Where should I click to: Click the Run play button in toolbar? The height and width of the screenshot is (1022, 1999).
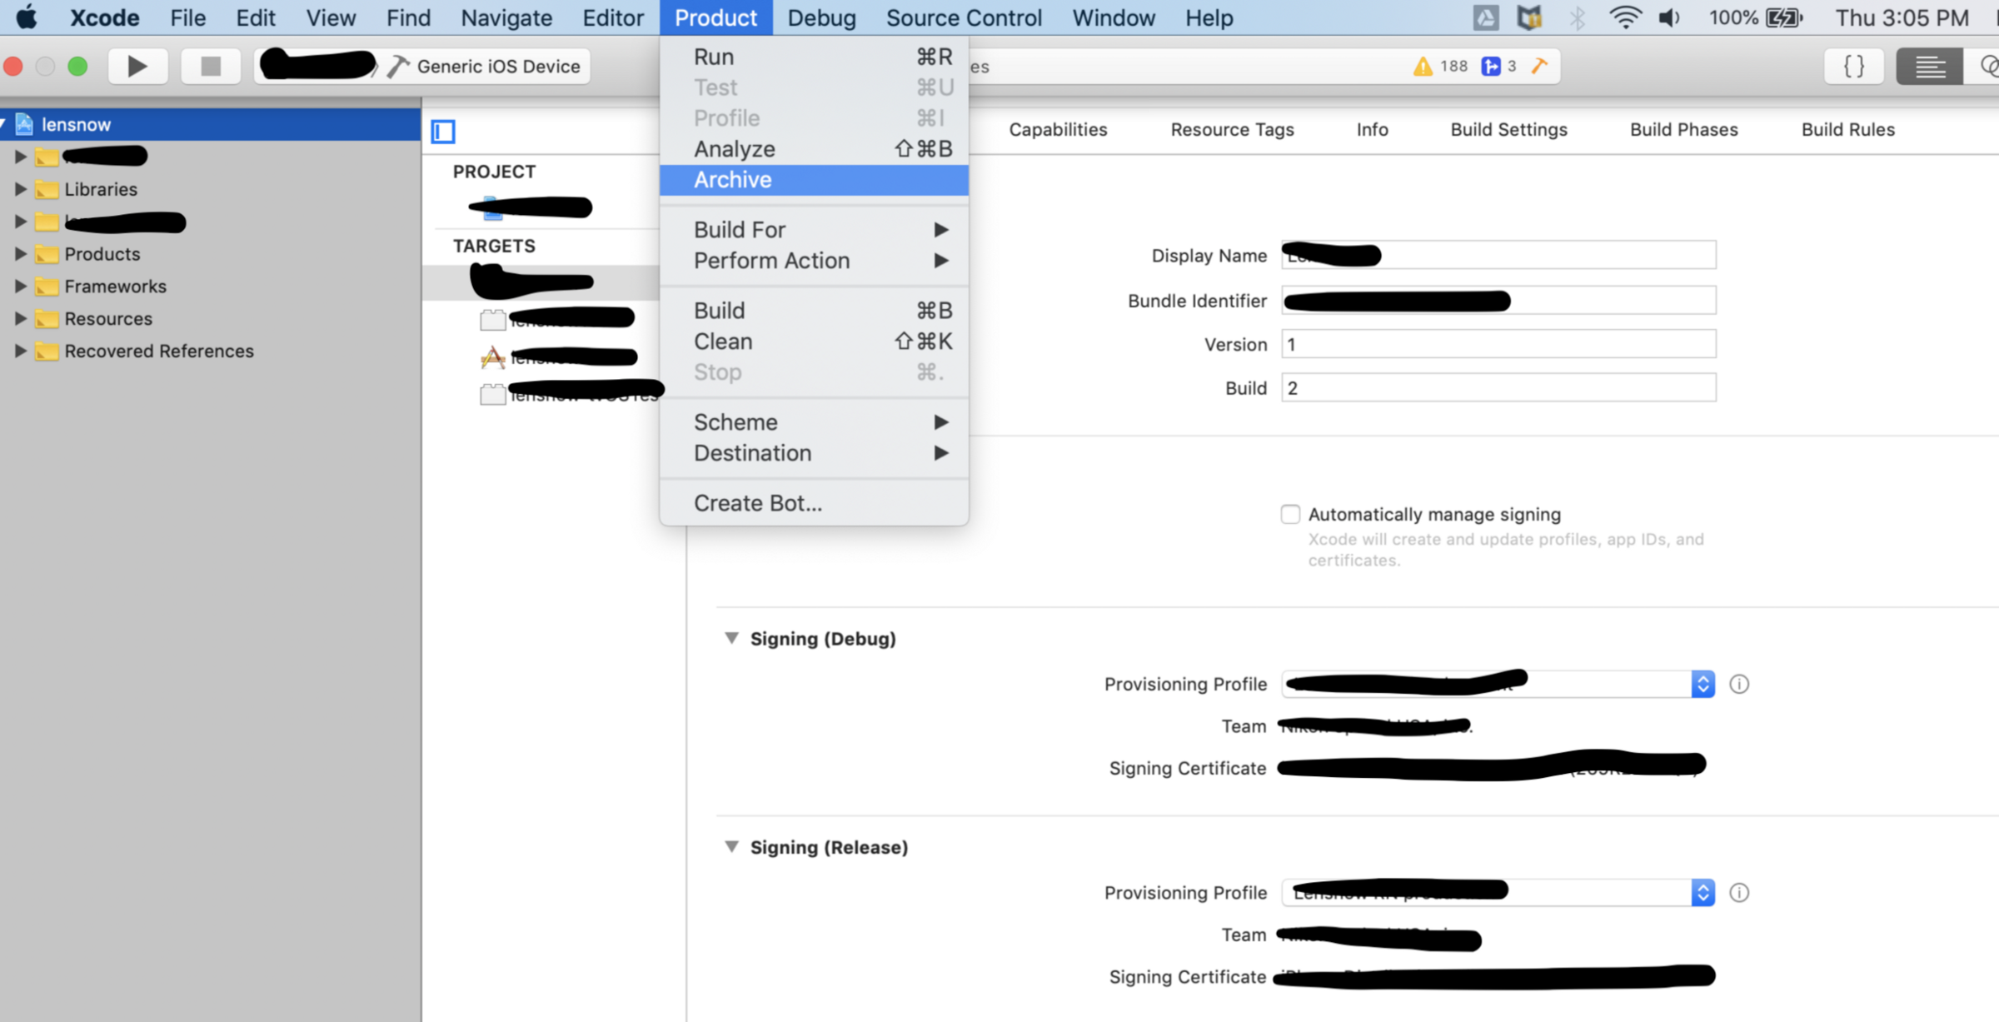(x=137, y=66)
